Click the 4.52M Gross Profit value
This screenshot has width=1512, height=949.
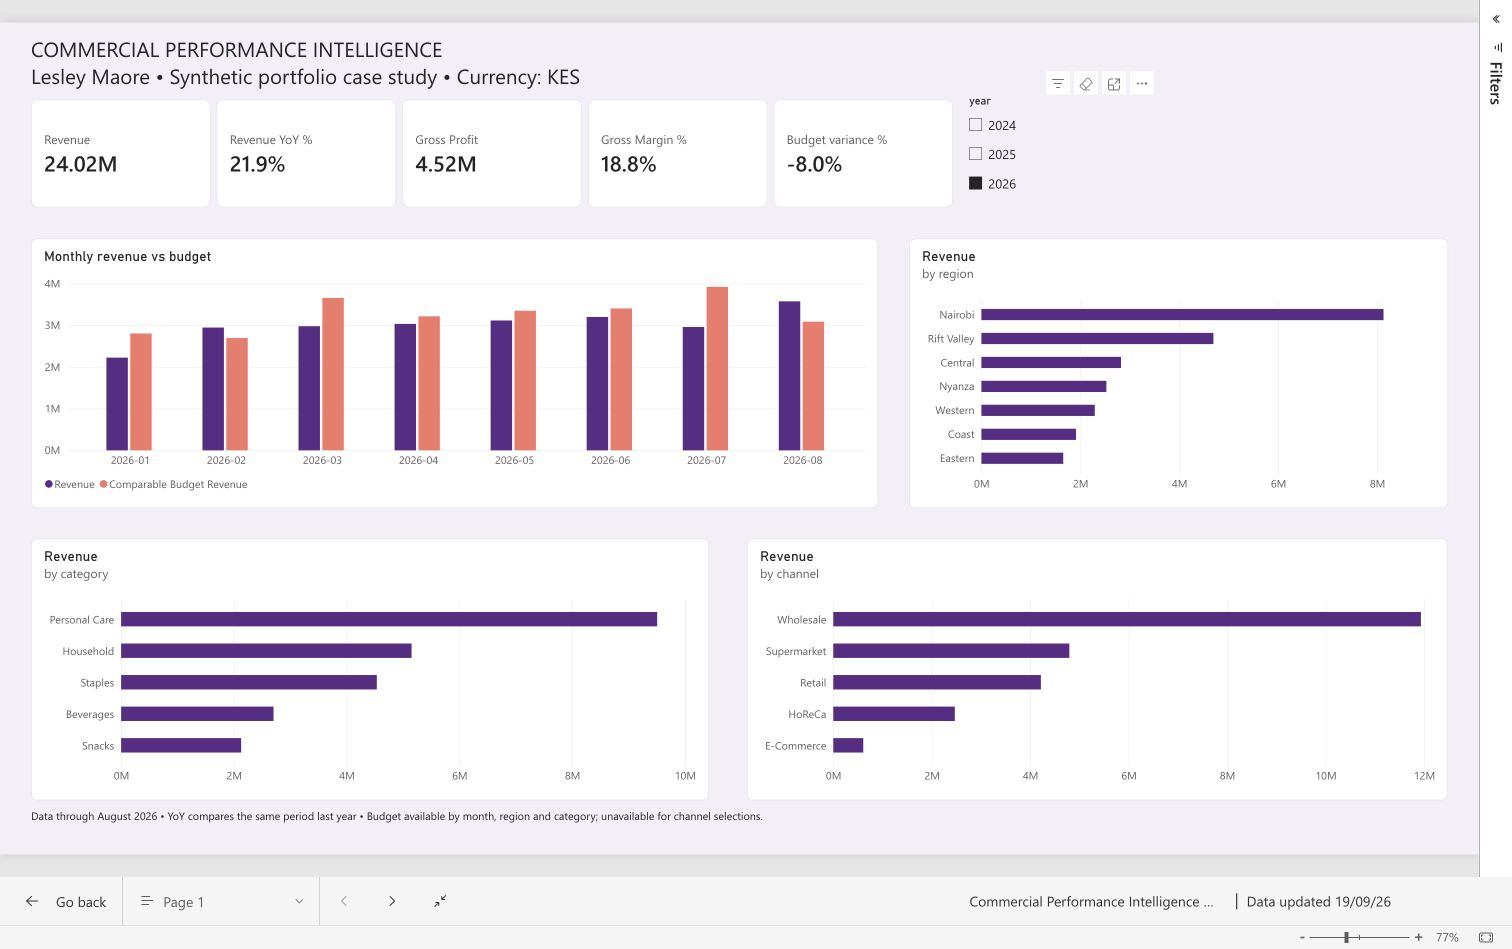point(445,164)
